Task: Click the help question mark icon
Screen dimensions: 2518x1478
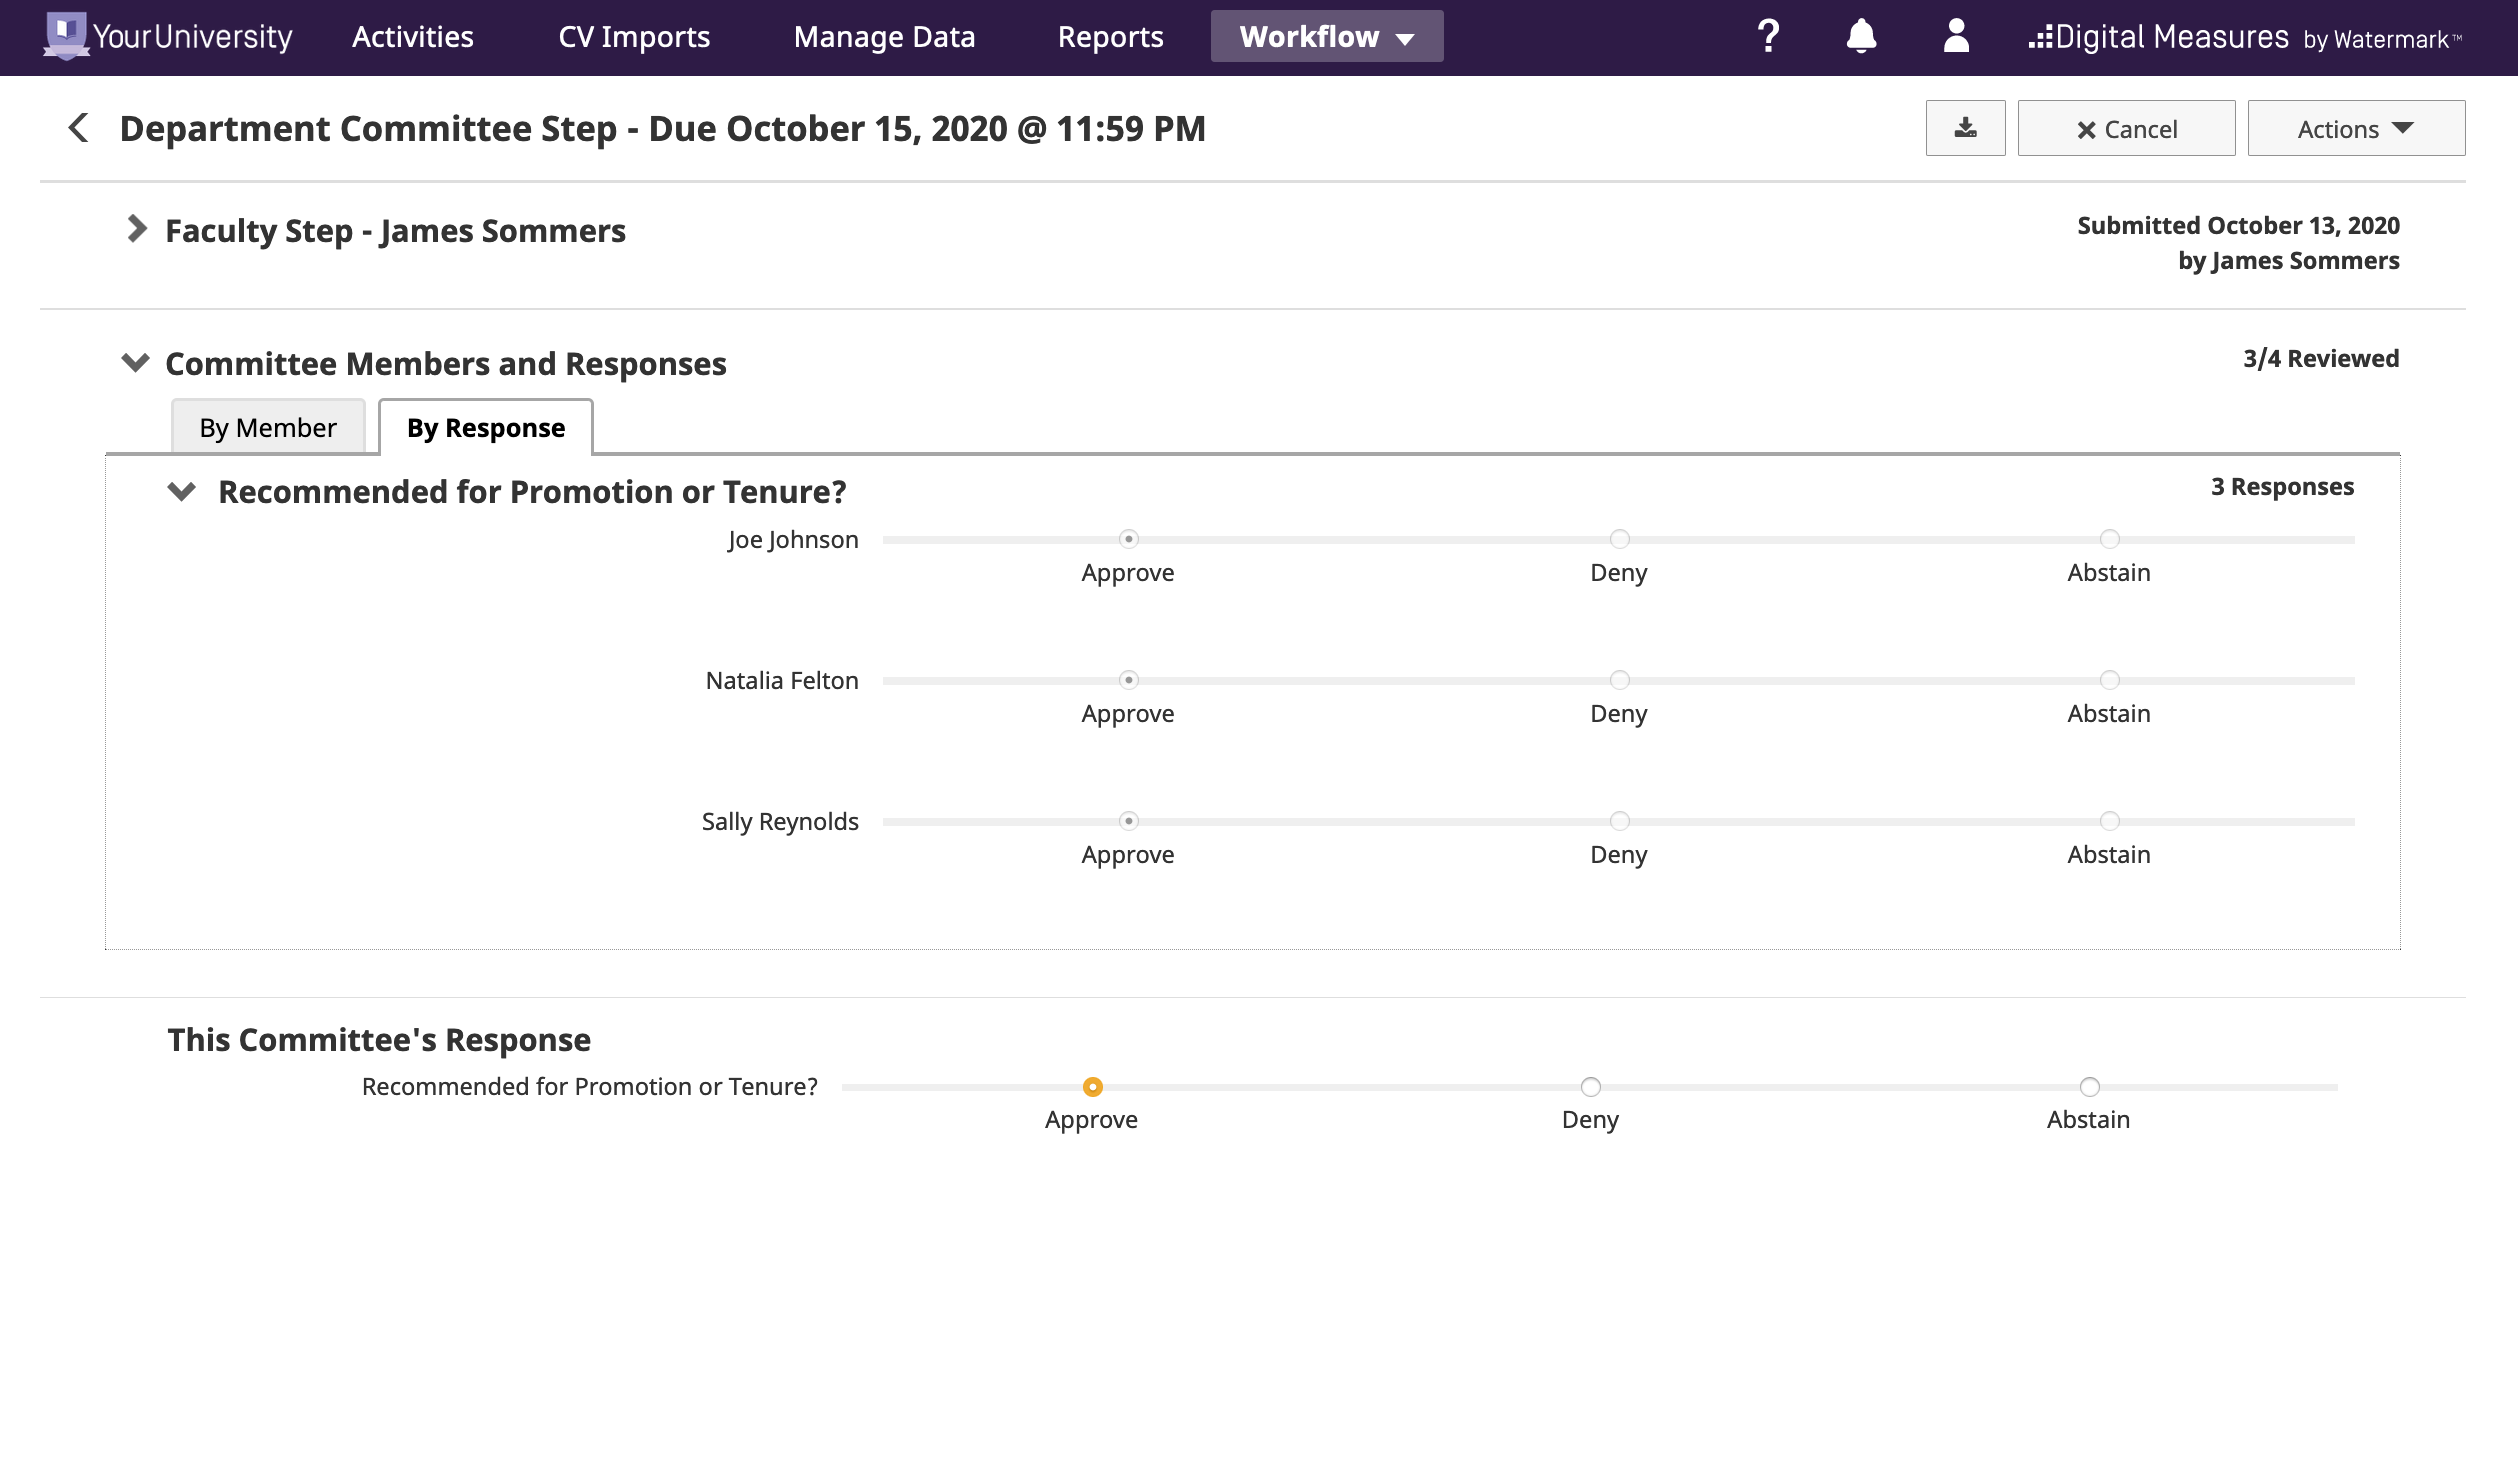Action: 1767,37
